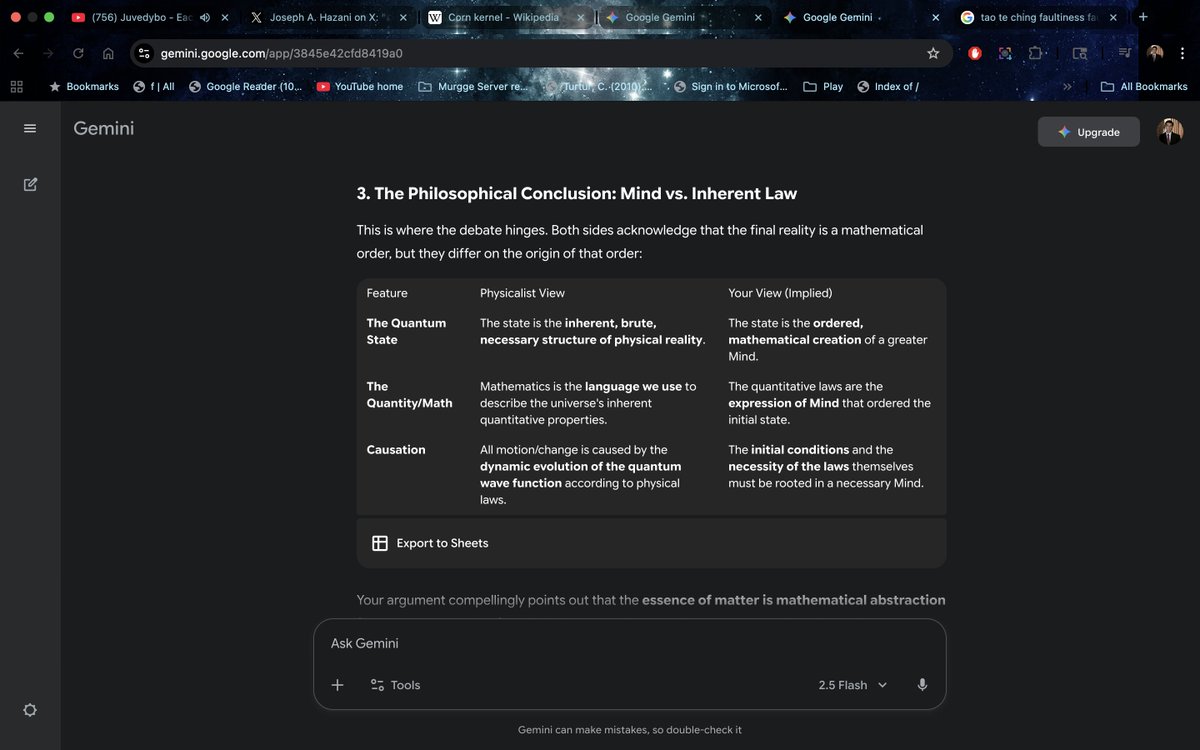1200x750 pixels.
Task: Open the All Bookmarks folder
Action: coord(1144,87)
